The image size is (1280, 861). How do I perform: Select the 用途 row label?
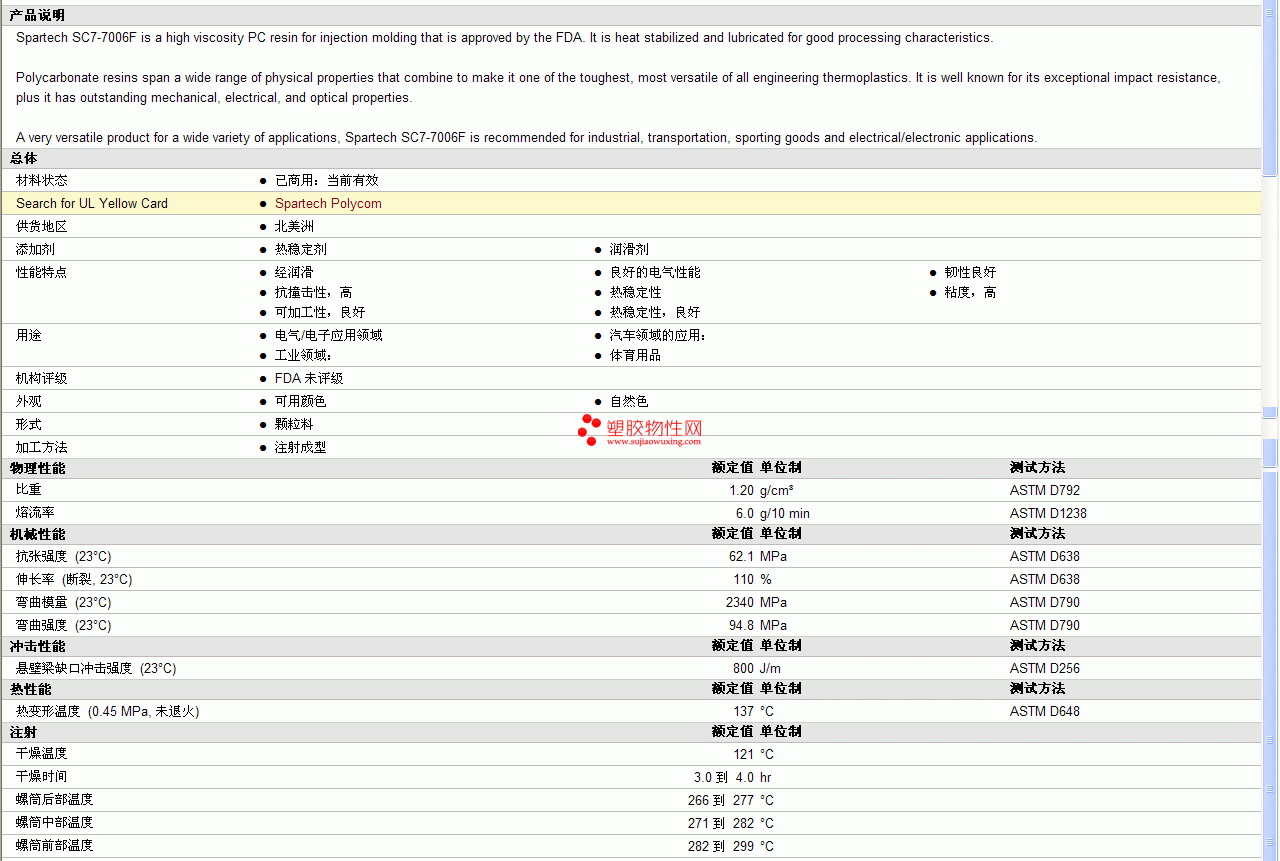click(29, 335)
